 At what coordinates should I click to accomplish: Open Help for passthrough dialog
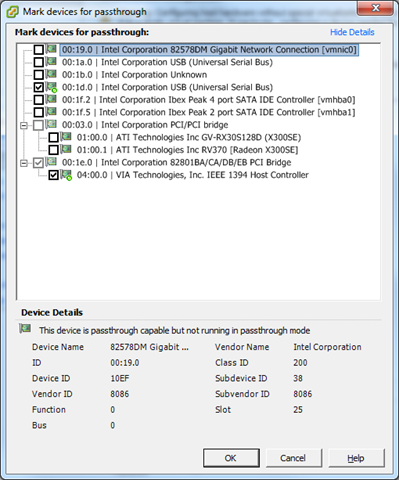coord(356,458)
